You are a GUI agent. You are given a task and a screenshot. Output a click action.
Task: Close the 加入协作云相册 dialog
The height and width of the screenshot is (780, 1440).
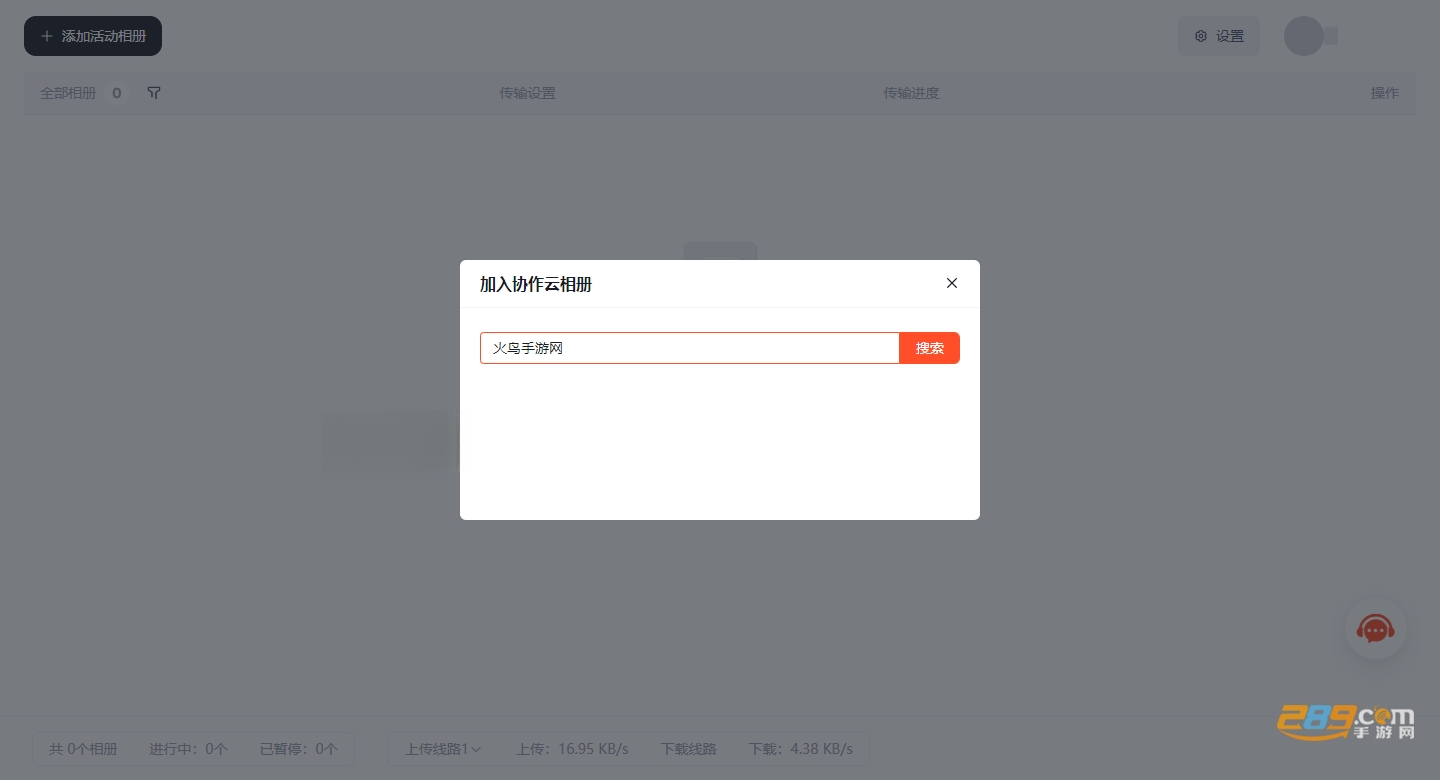pyautogui.click(x=952, y=283)
